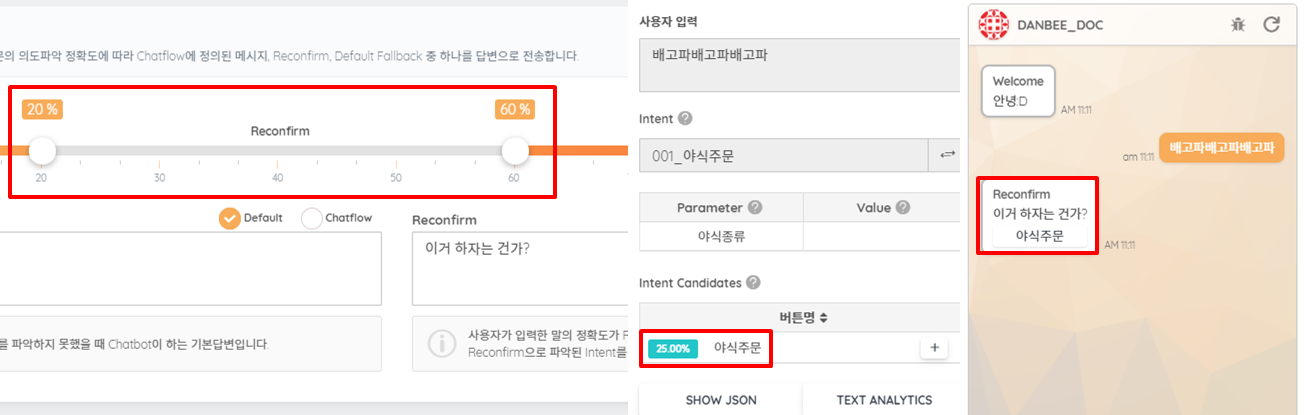This screenshot has height=415, width=1304.
Task: Click the help icon beside Value header
Action: 903,208
